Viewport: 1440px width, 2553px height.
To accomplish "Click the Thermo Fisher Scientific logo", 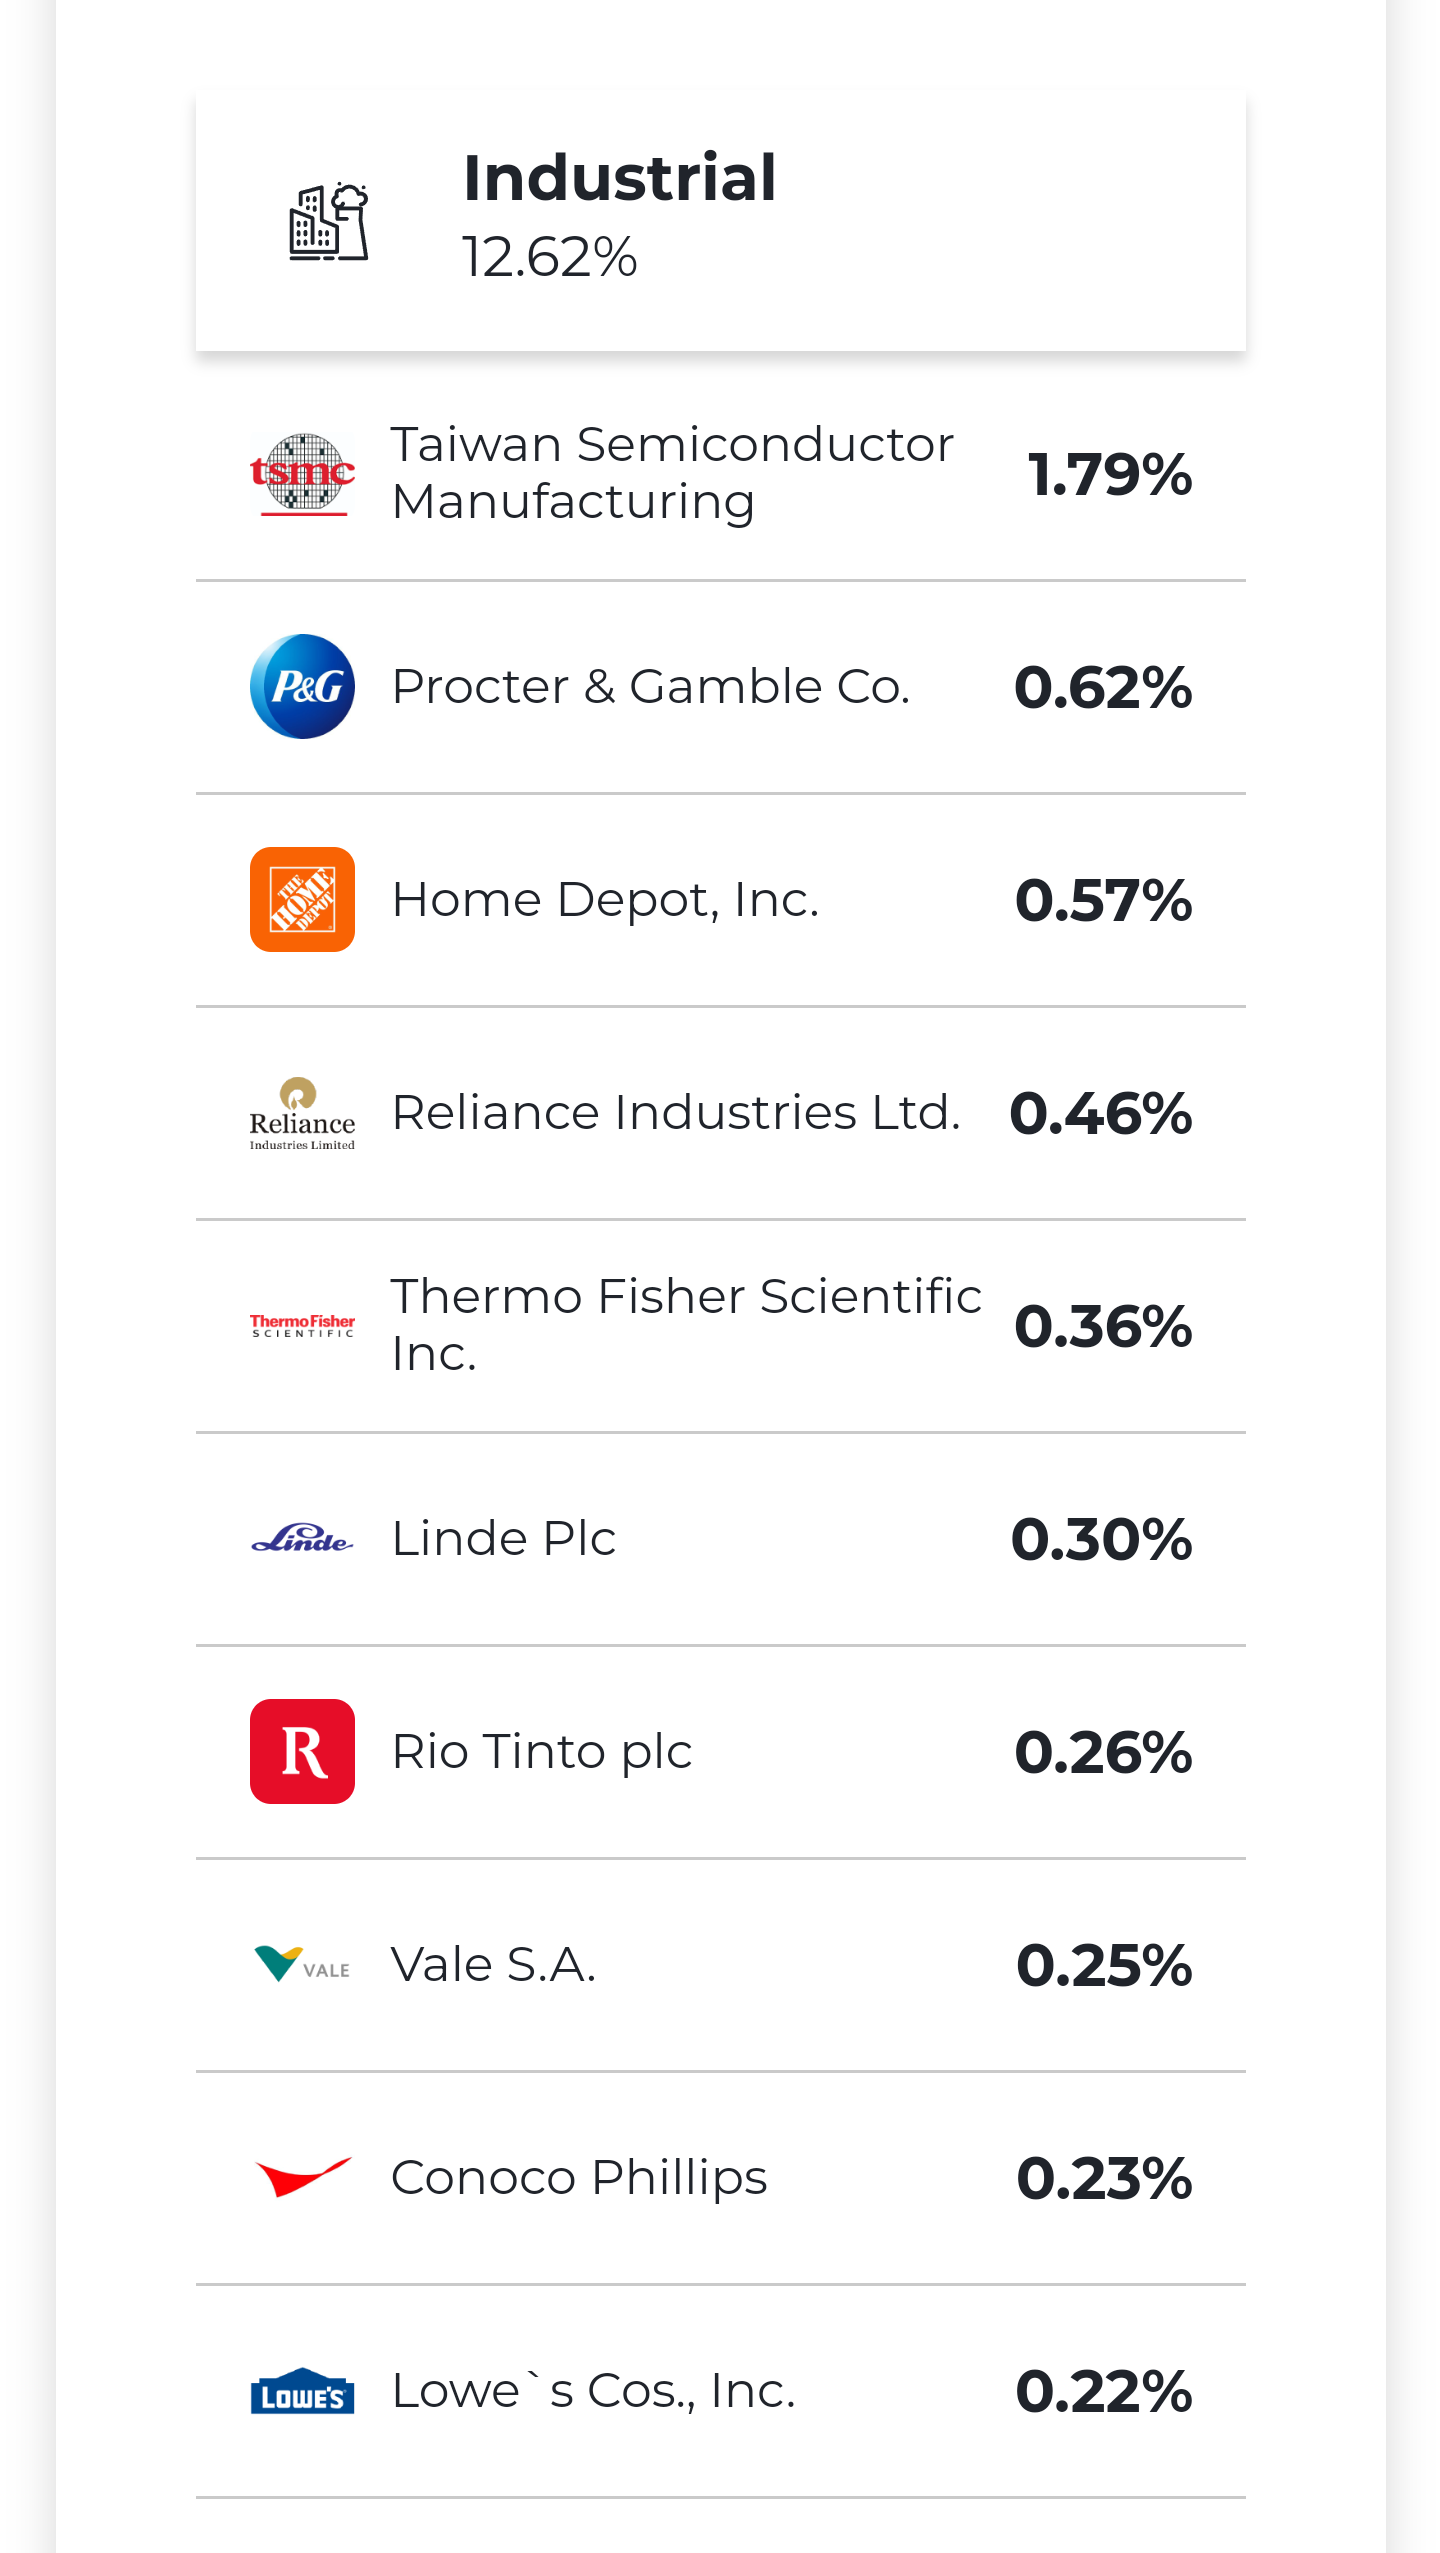I will 302,1326.
